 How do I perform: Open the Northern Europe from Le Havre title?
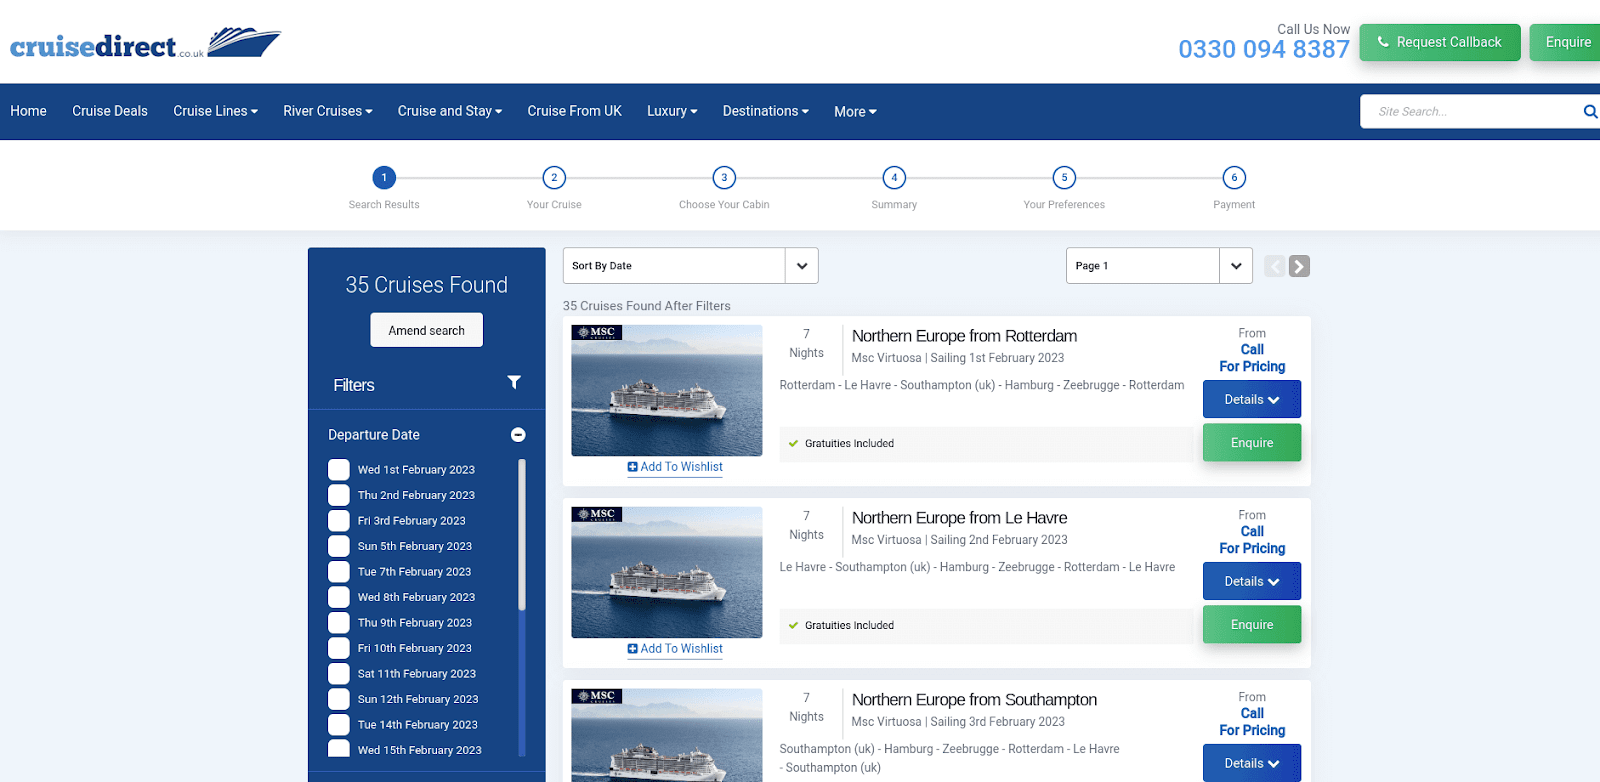pos(960,518)
